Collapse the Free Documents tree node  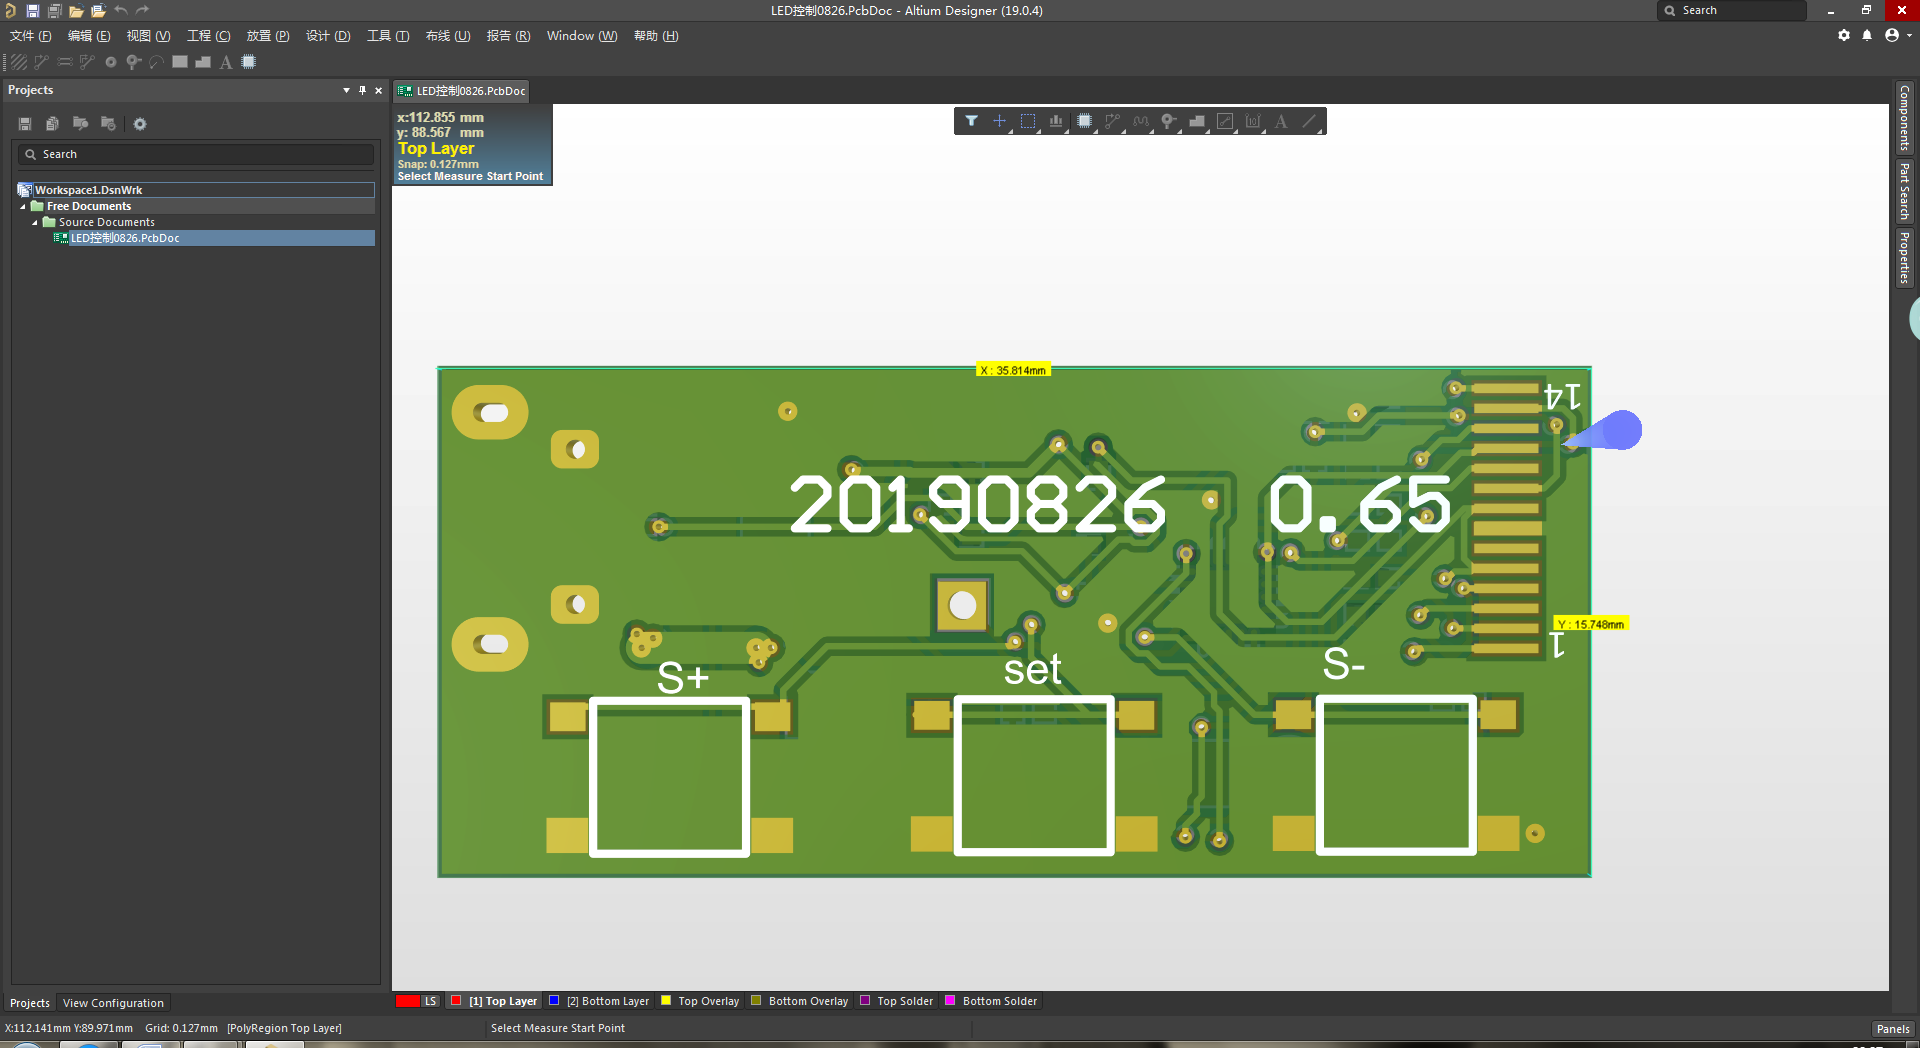tap(23, 206)
